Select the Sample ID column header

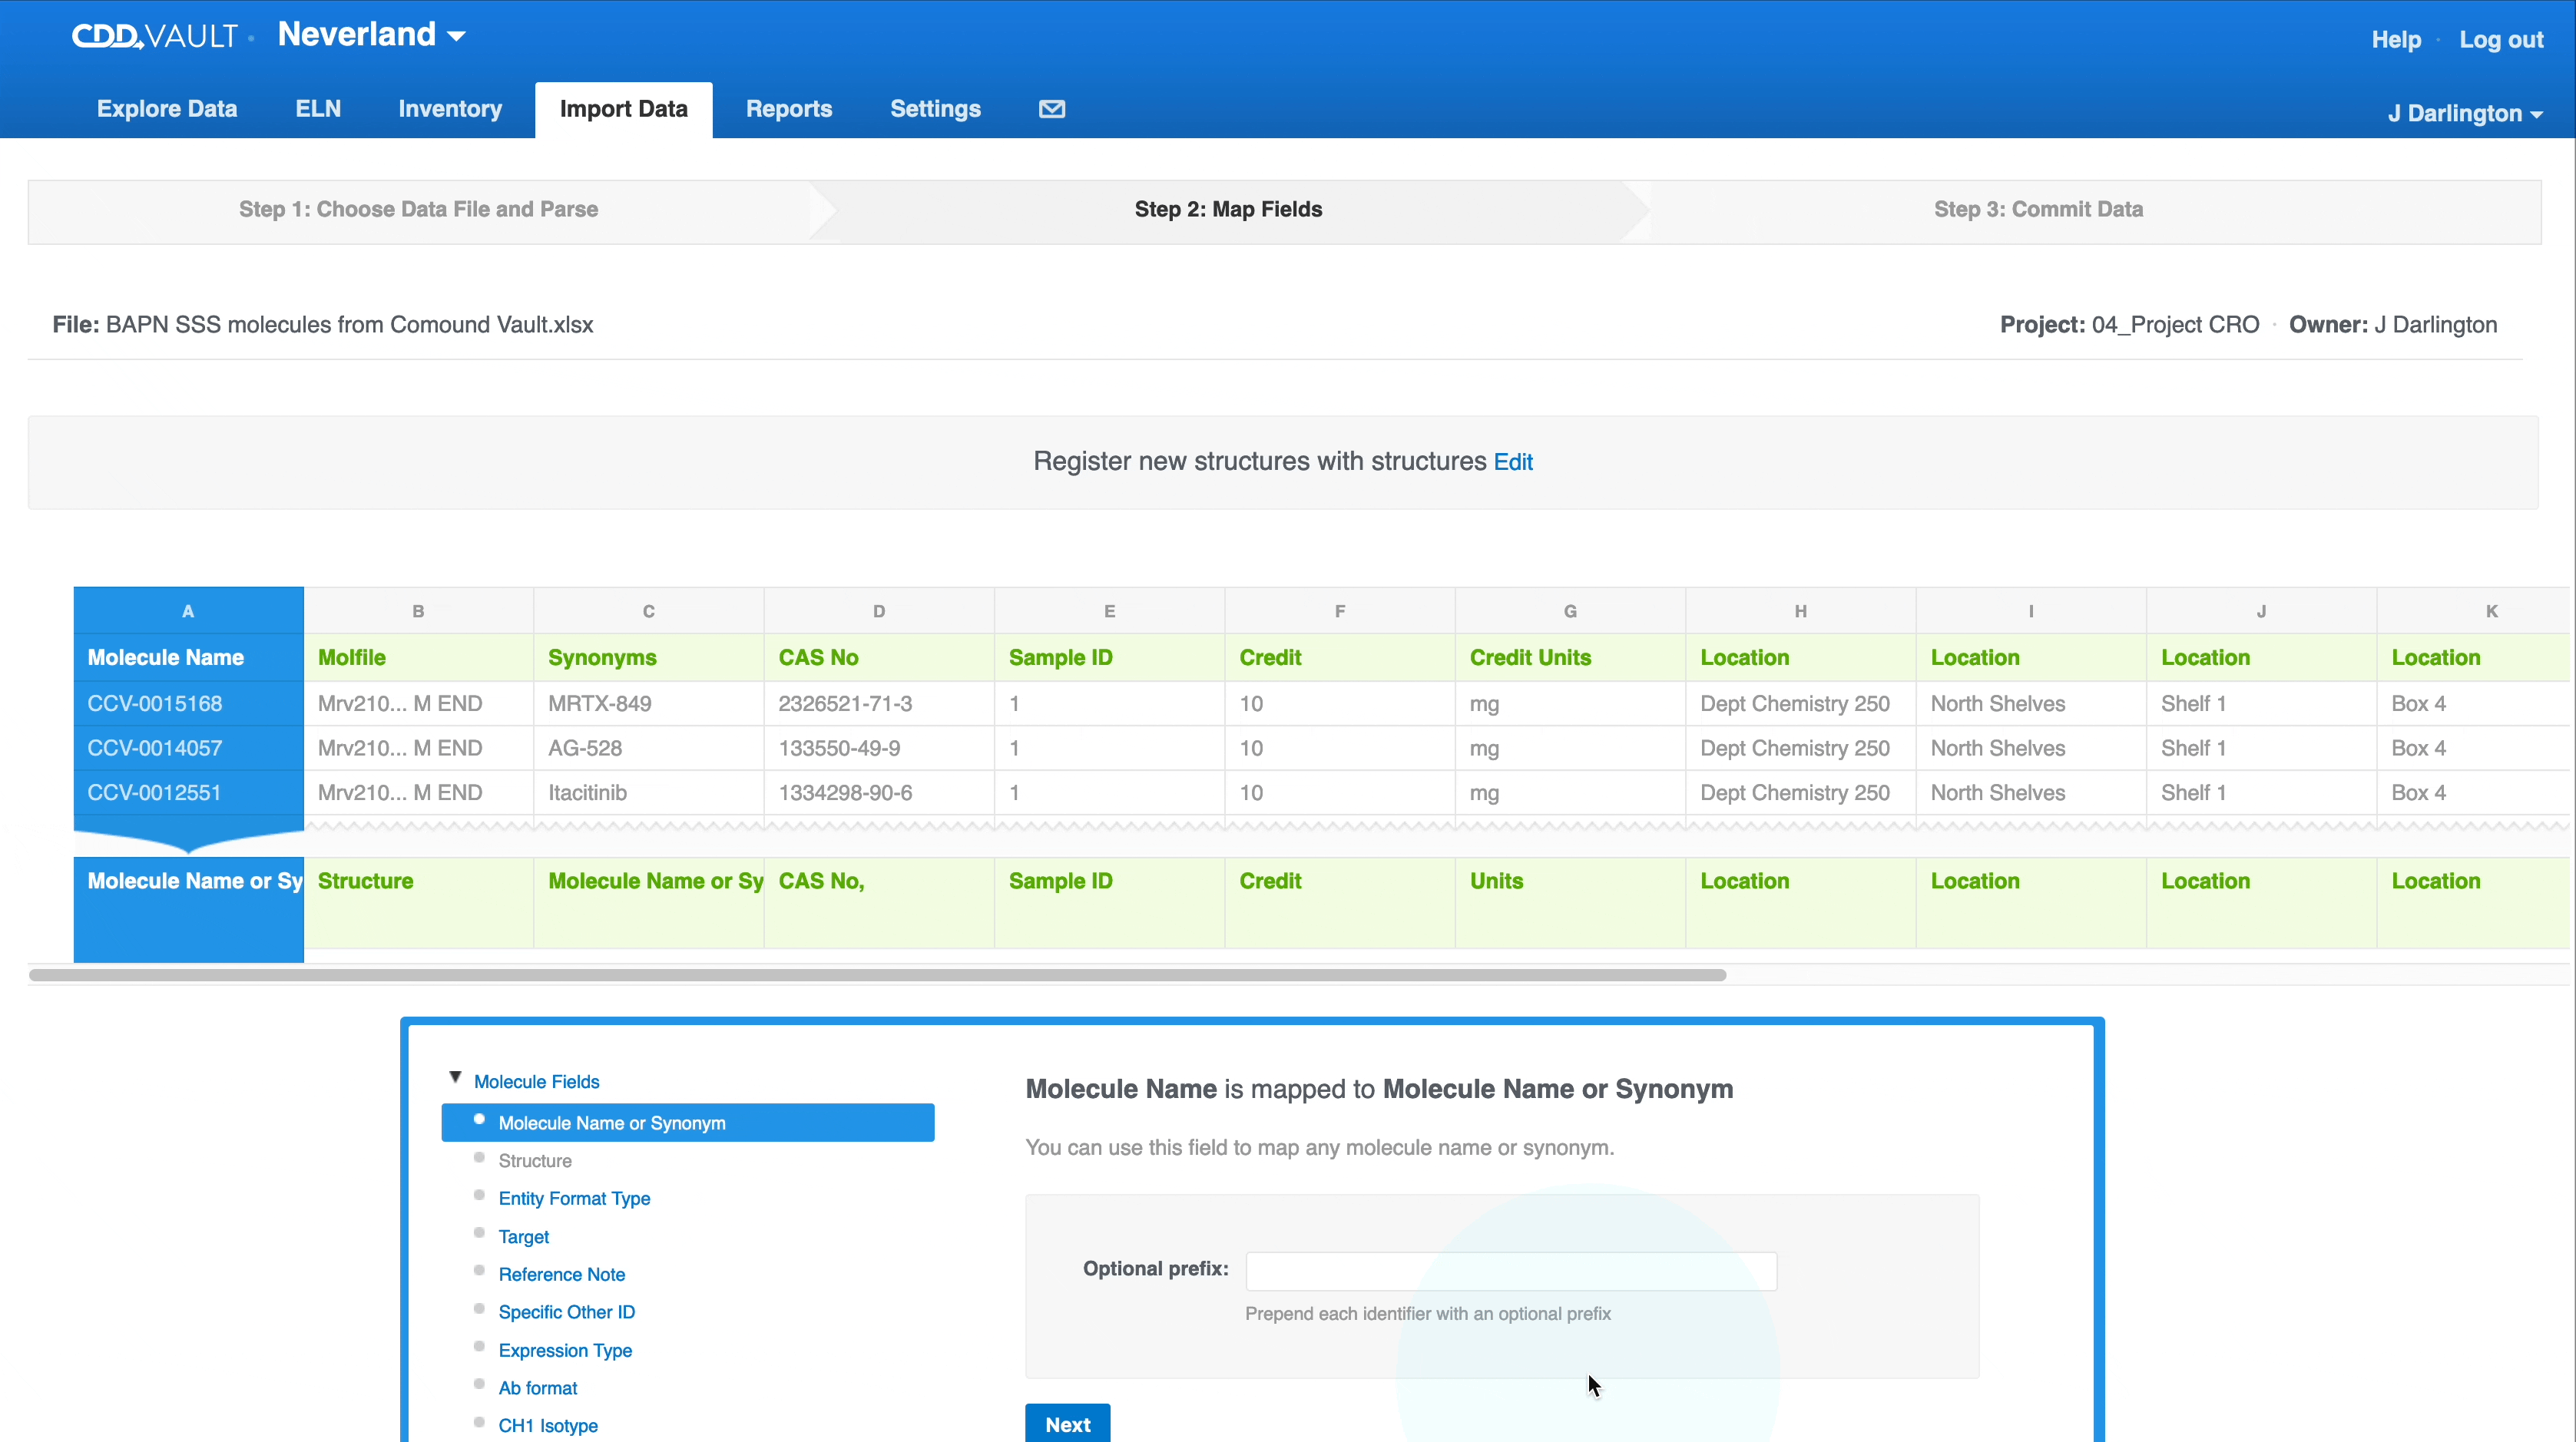click(1109, 658)
